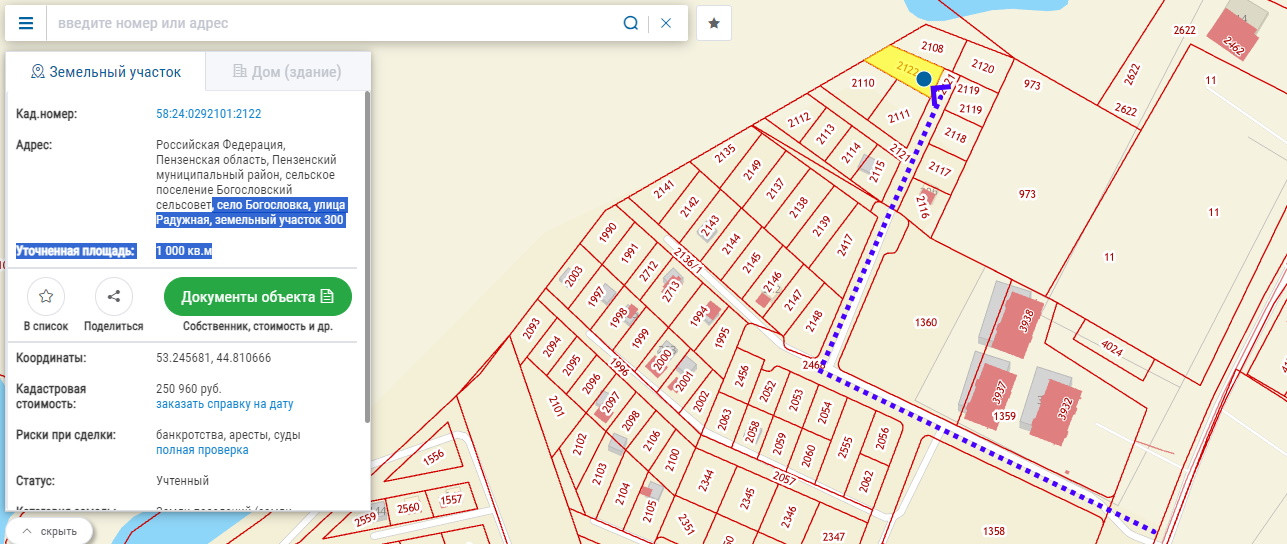Click parcel 2093 on map

[x=532, y=329]
